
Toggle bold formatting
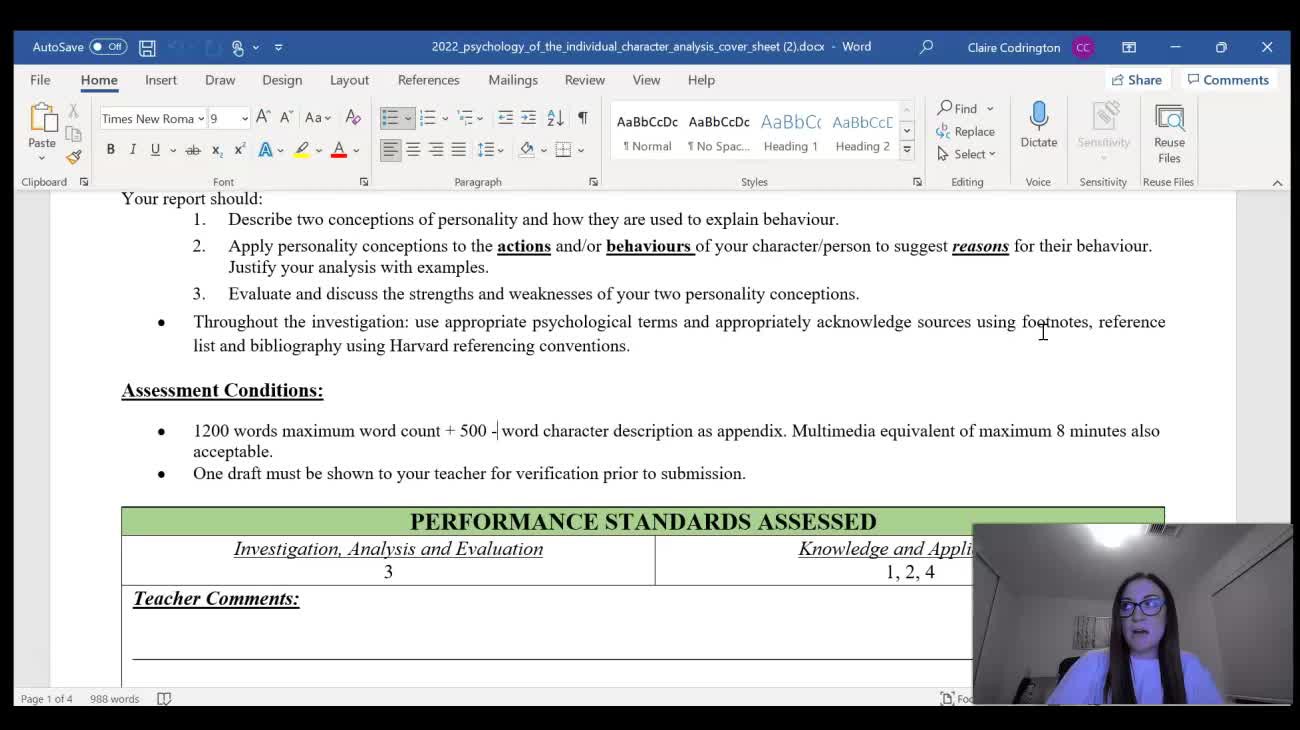[x=110, y=149]
